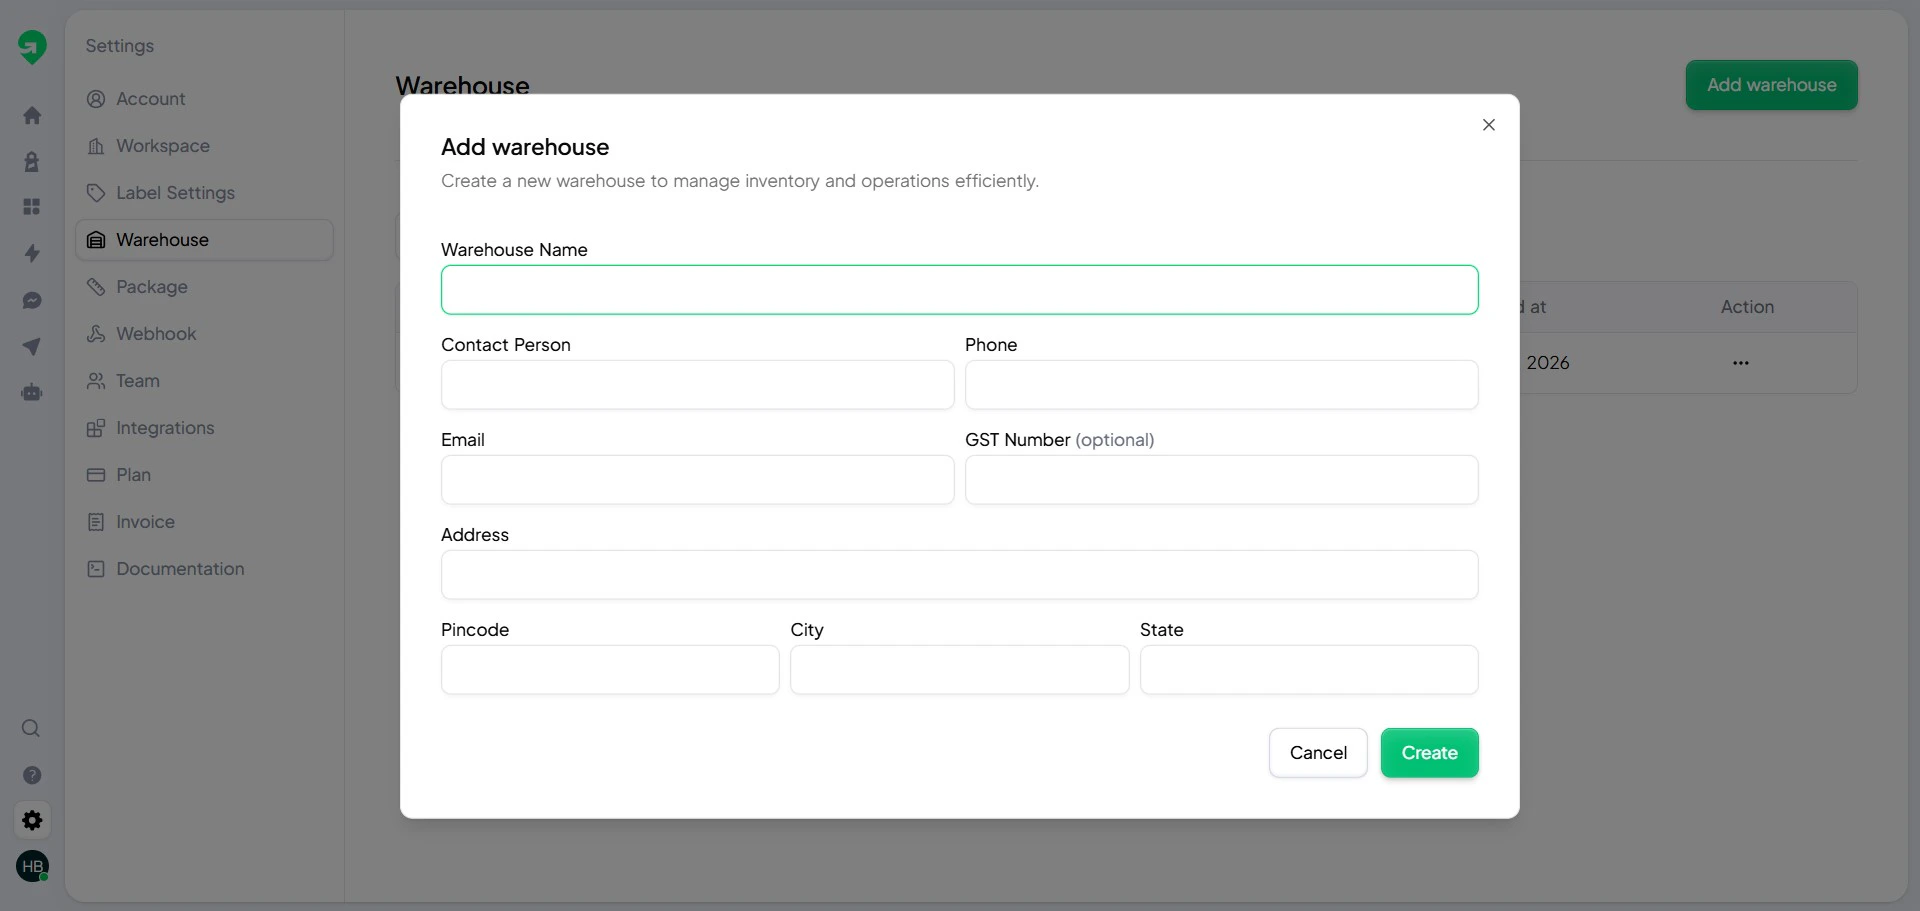
Task: Click the Search icon near the bottom
Action: [31, 729]
